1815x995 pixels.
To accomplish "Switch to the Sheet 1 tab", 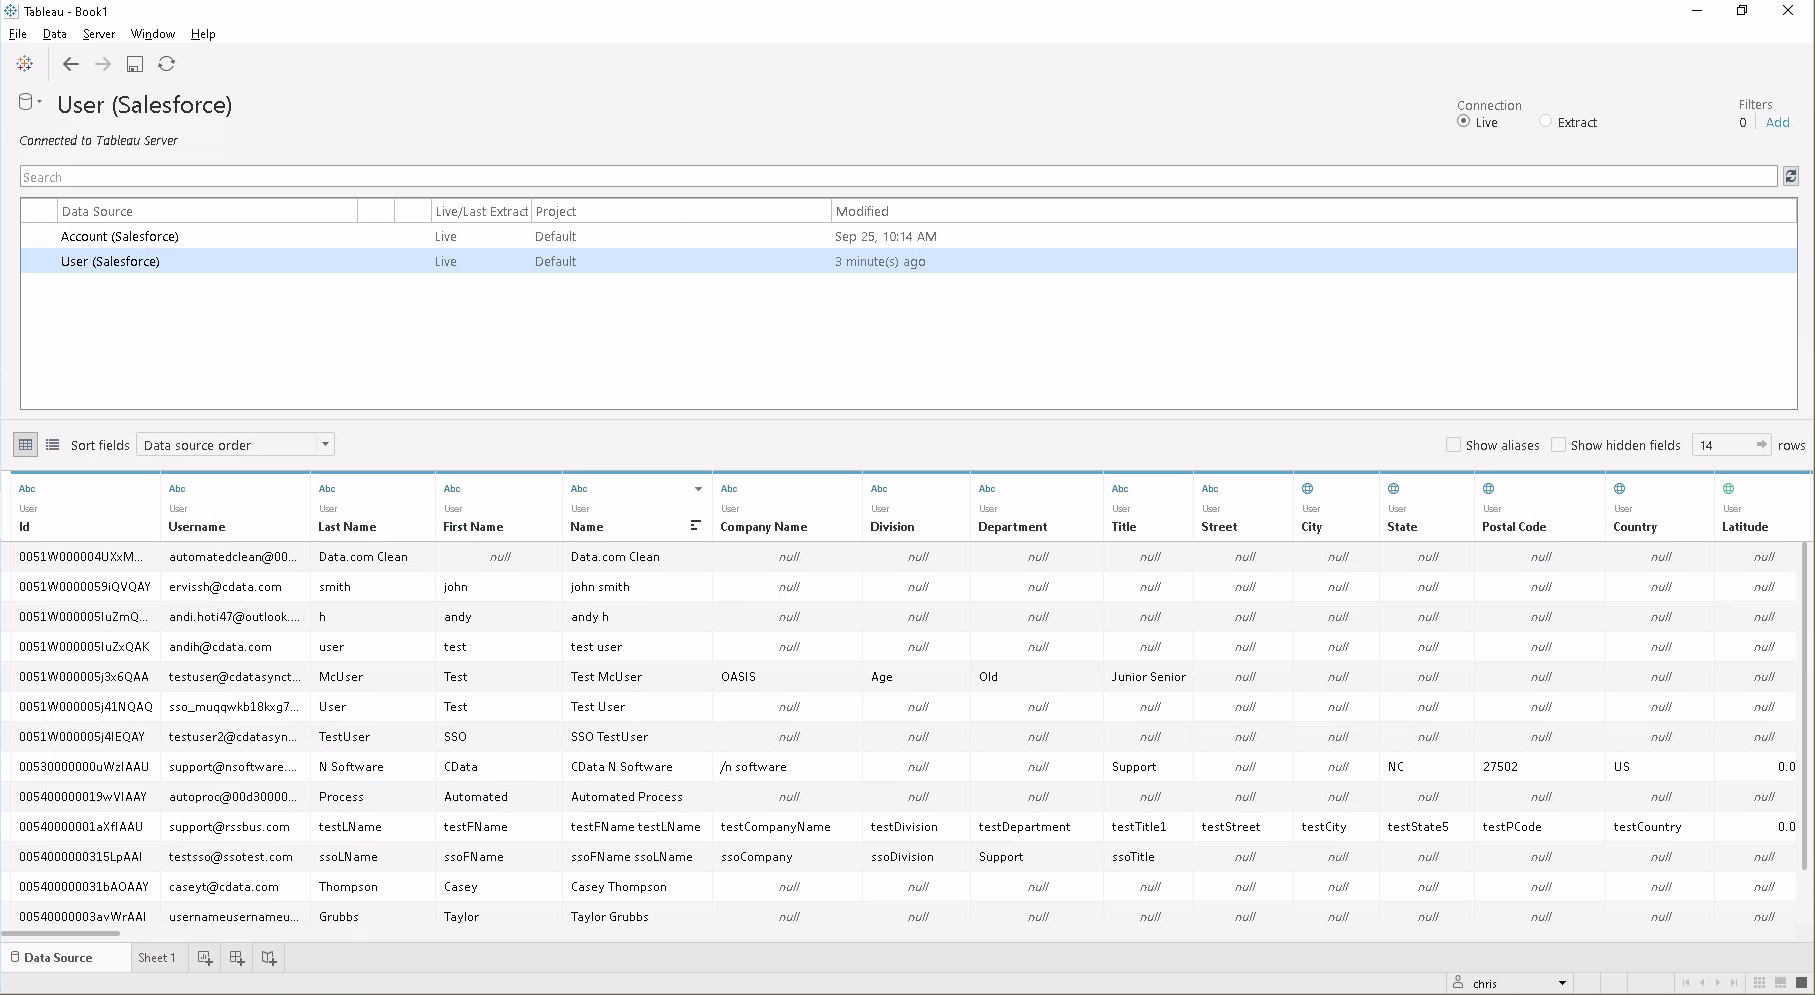I will click(157, 957).
